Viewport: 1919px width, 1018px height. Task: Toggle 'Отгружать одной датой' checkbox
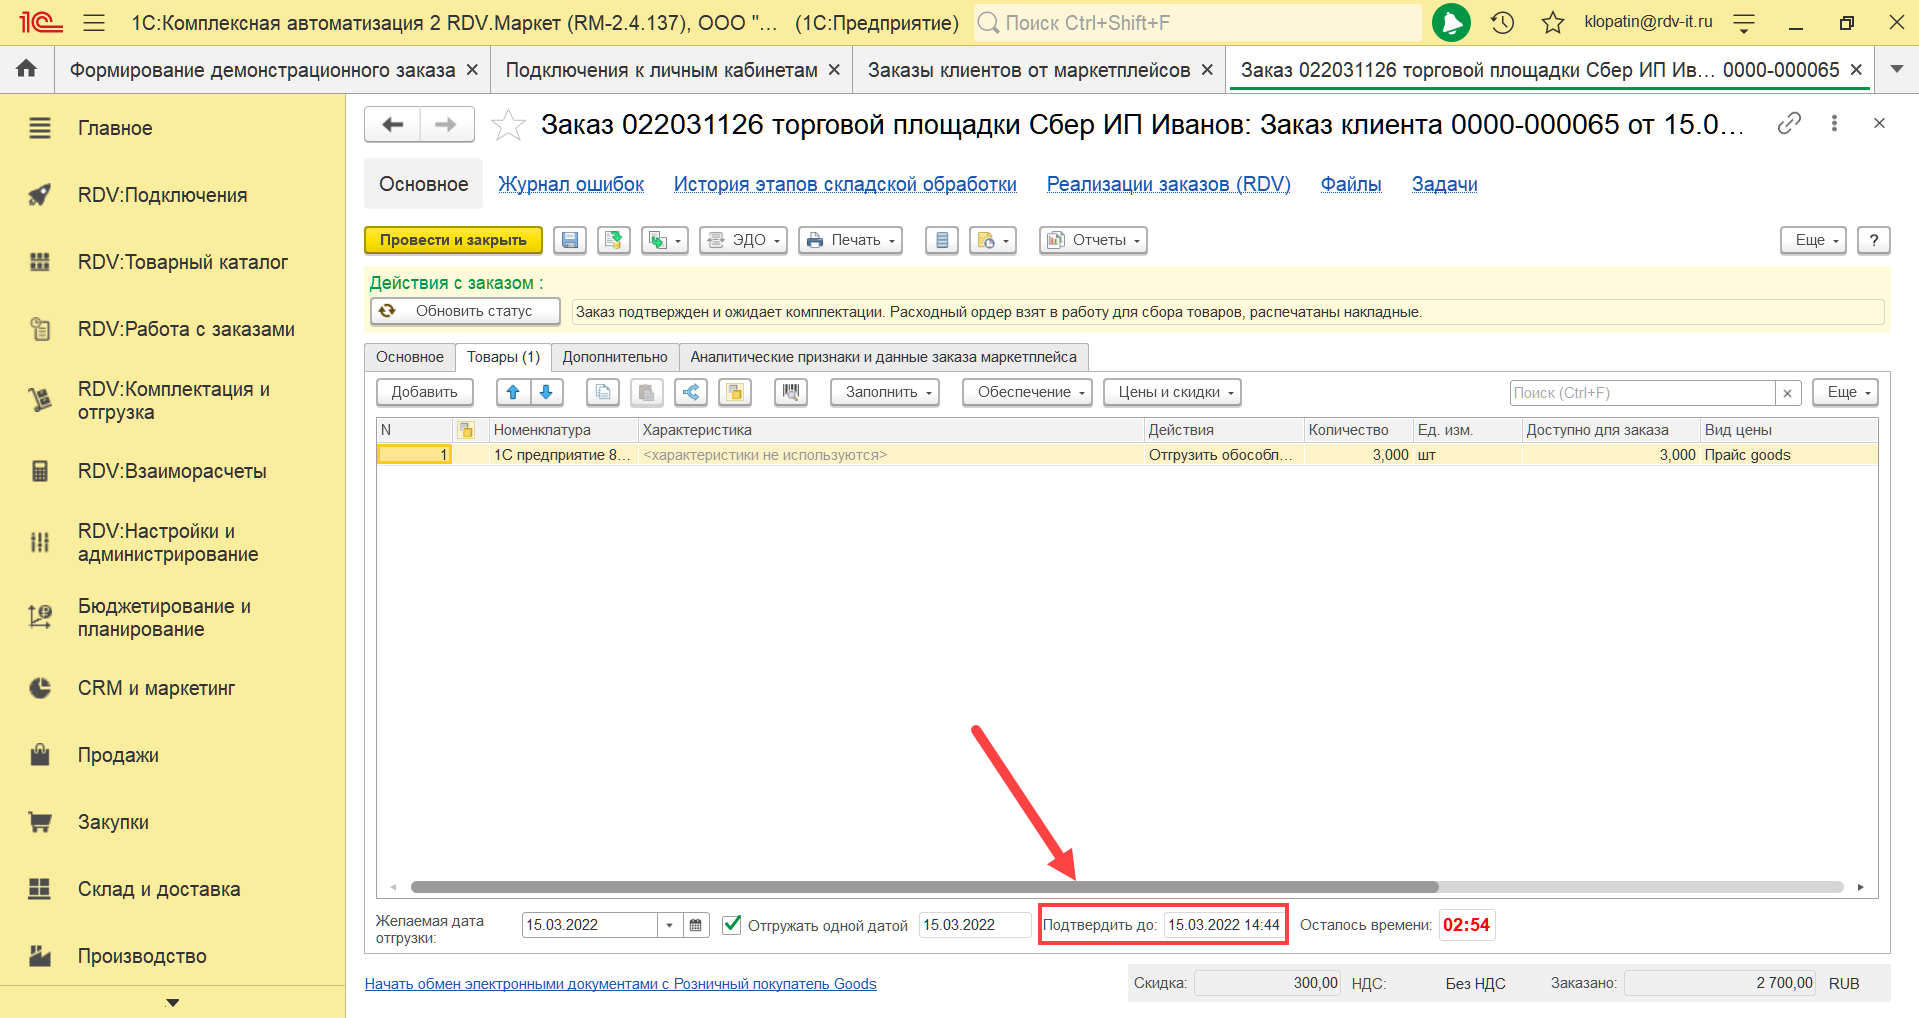click(732, 924)
